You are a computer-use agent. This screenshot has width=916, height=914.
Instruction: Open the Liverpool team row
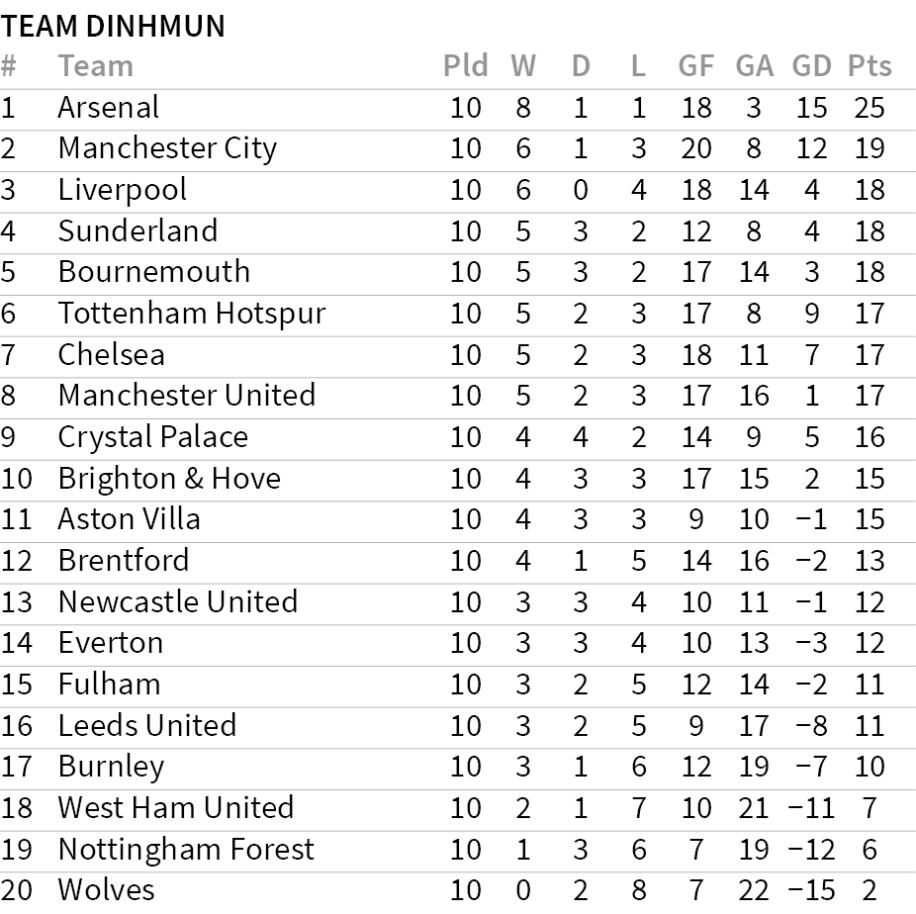[x=122, y=189]
